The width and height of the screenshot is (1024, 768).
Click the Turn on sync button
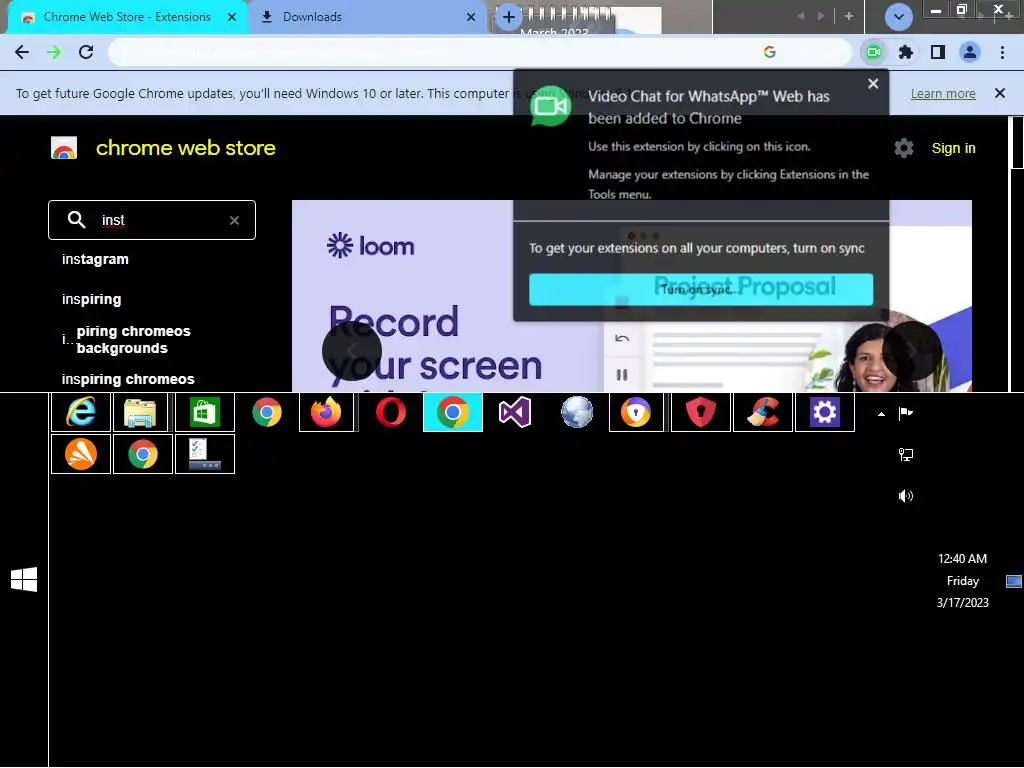(x=701, y=289)
